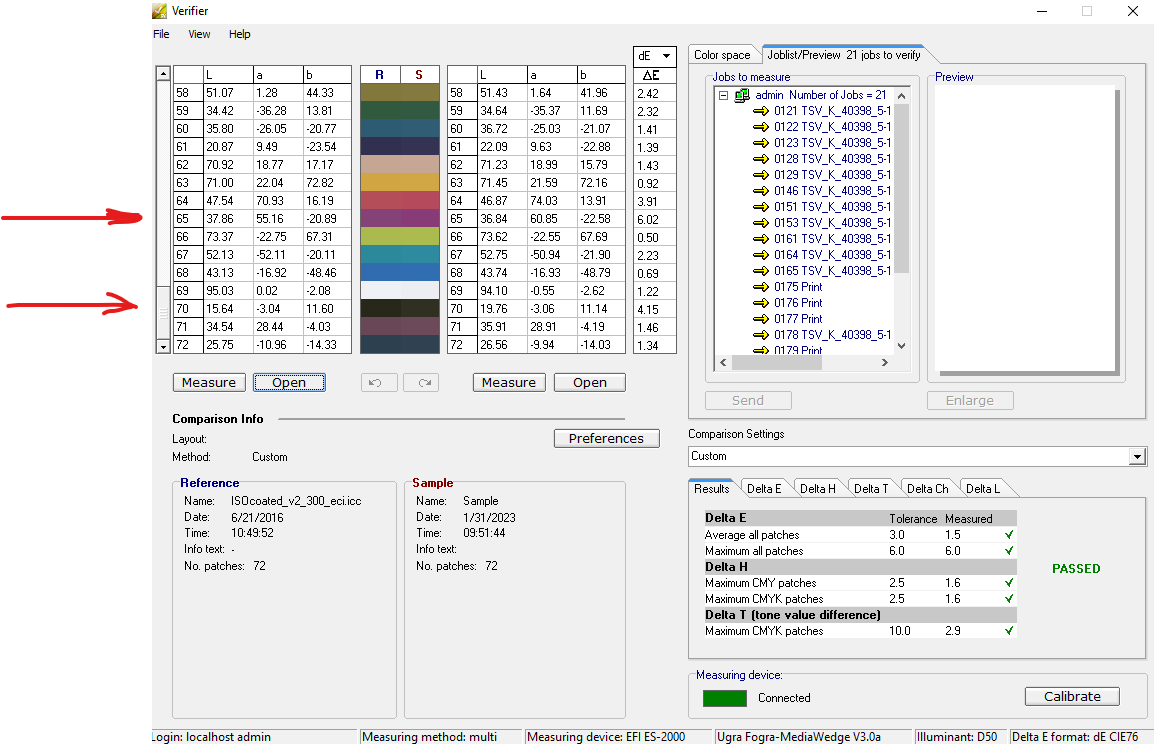The width and height of the screenshot is (1154, 744).
Task: Click the Calibrate button
Action: coord(1072,696)
